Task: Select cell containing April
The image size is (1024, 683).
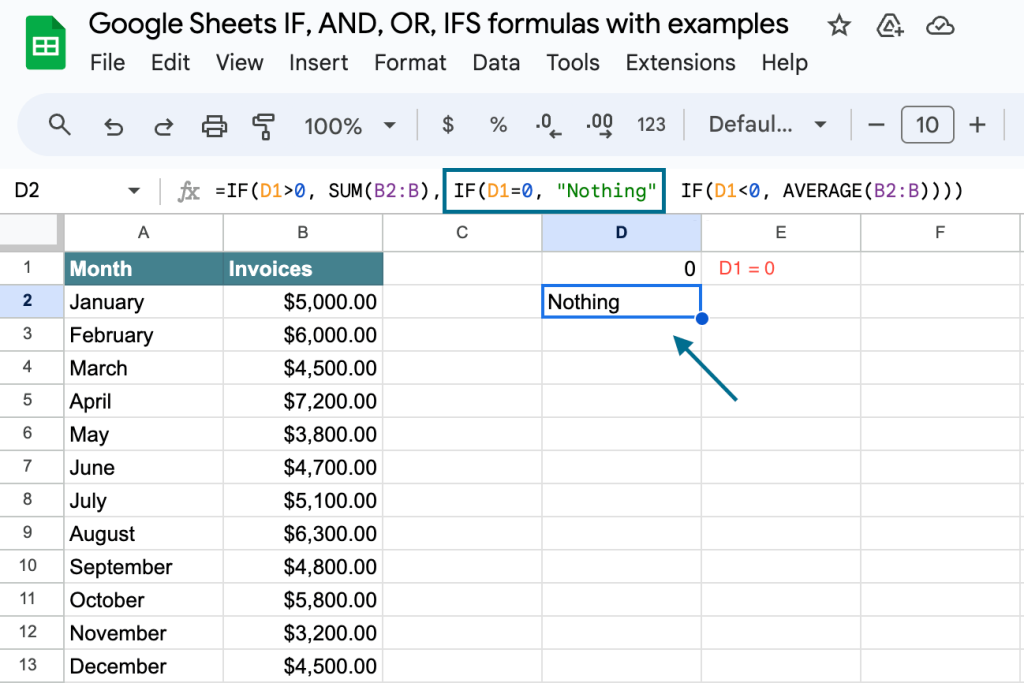Action: point(144,401)
